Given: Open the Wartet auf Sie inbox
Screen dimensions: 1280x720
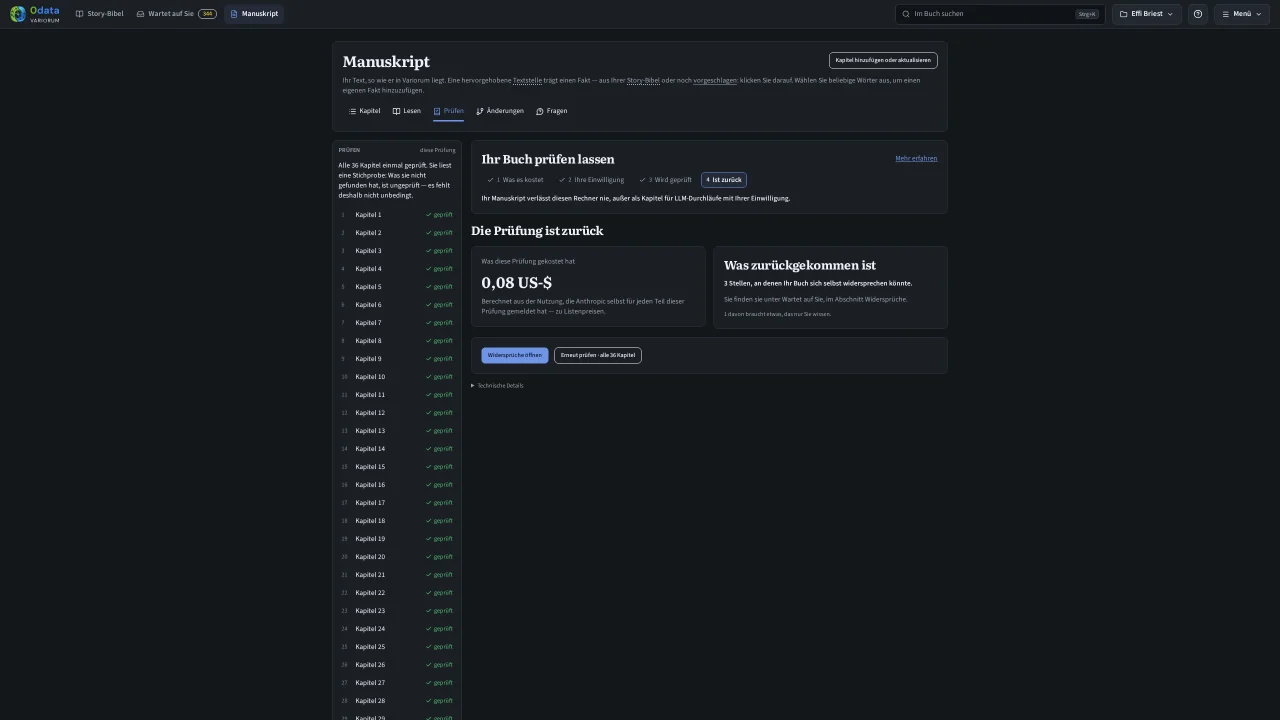Looking at the screenshot, I should pyautogui.click(x=176, y=14).
